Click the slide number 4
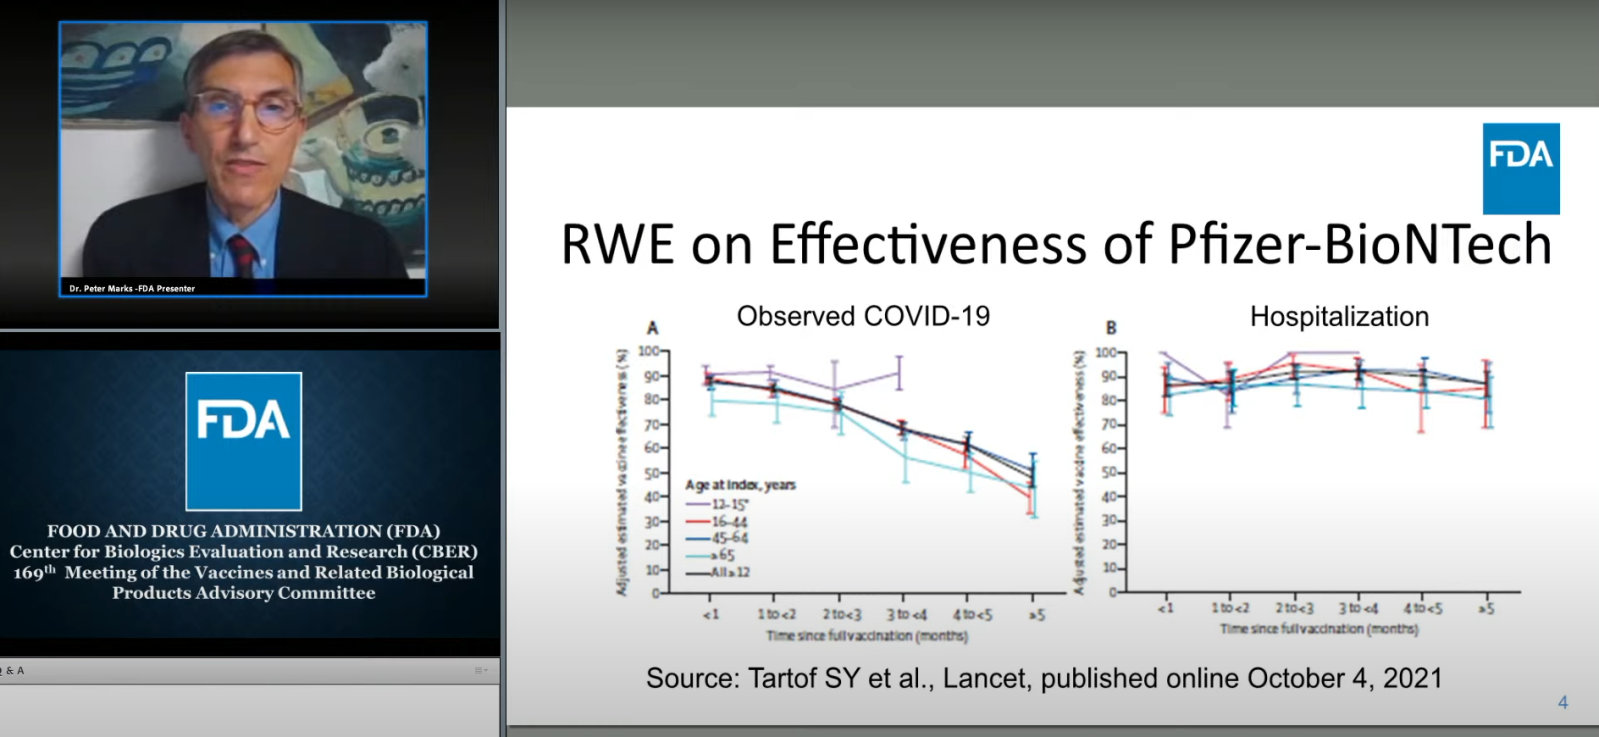The image size is (1599, 737). tap(1563, 703)
